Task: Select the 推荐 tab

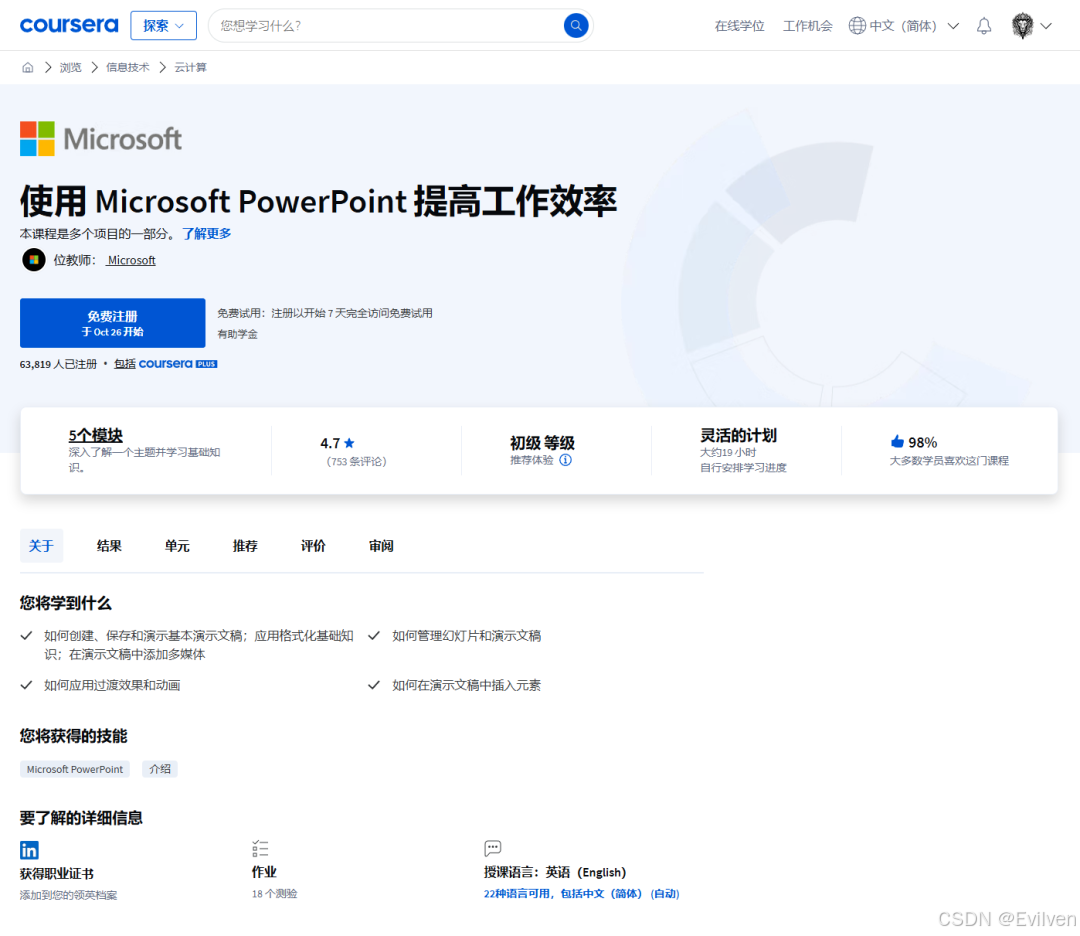Action: click(x=245, y=545)
